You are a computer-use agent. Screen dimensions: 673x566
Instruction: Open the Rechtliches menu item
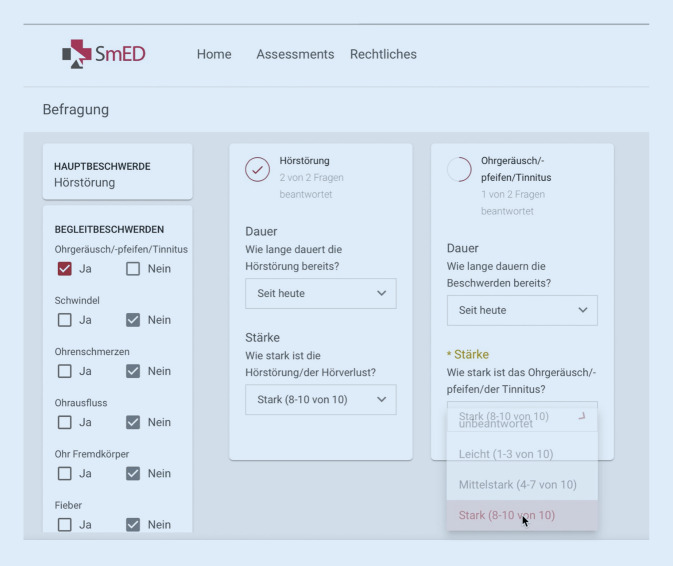pos(383,54)
